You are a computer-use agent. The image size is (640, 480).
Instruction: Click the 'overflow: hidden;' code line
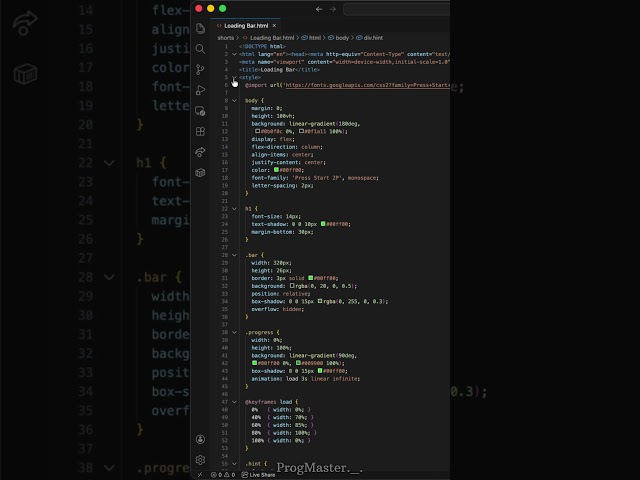pyautogui.click(x=278, y=309)
